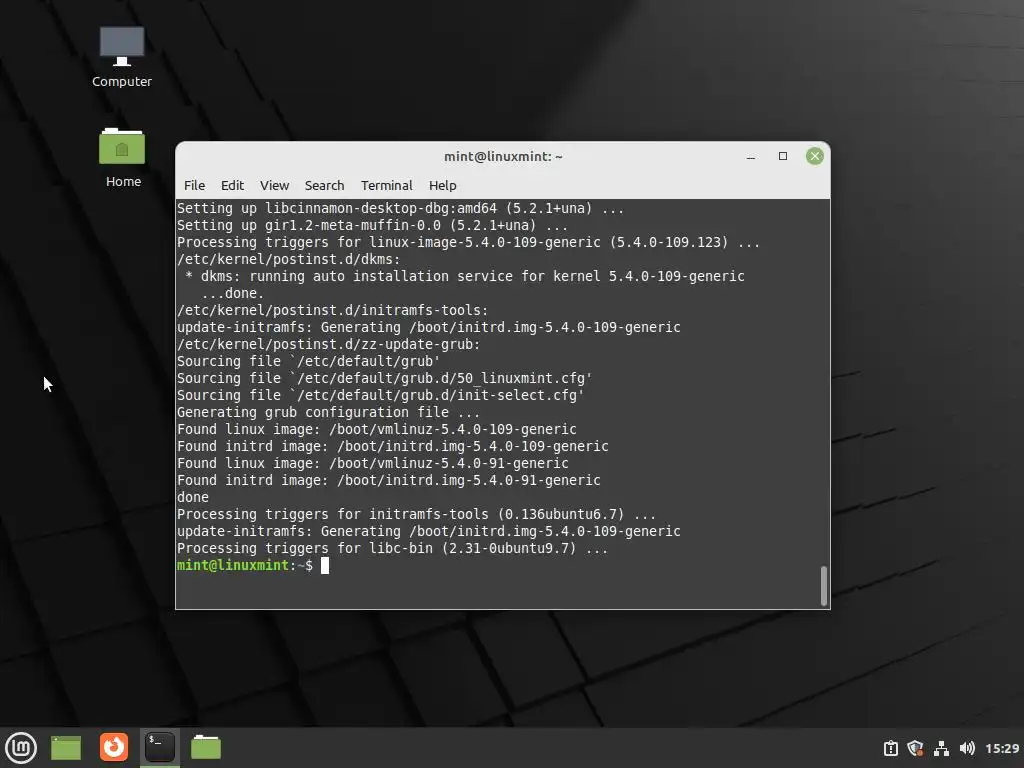Click the 'Found linux image: /boot/vmlinuz-5.4.0-109-generic' line

tap(377, 430)
